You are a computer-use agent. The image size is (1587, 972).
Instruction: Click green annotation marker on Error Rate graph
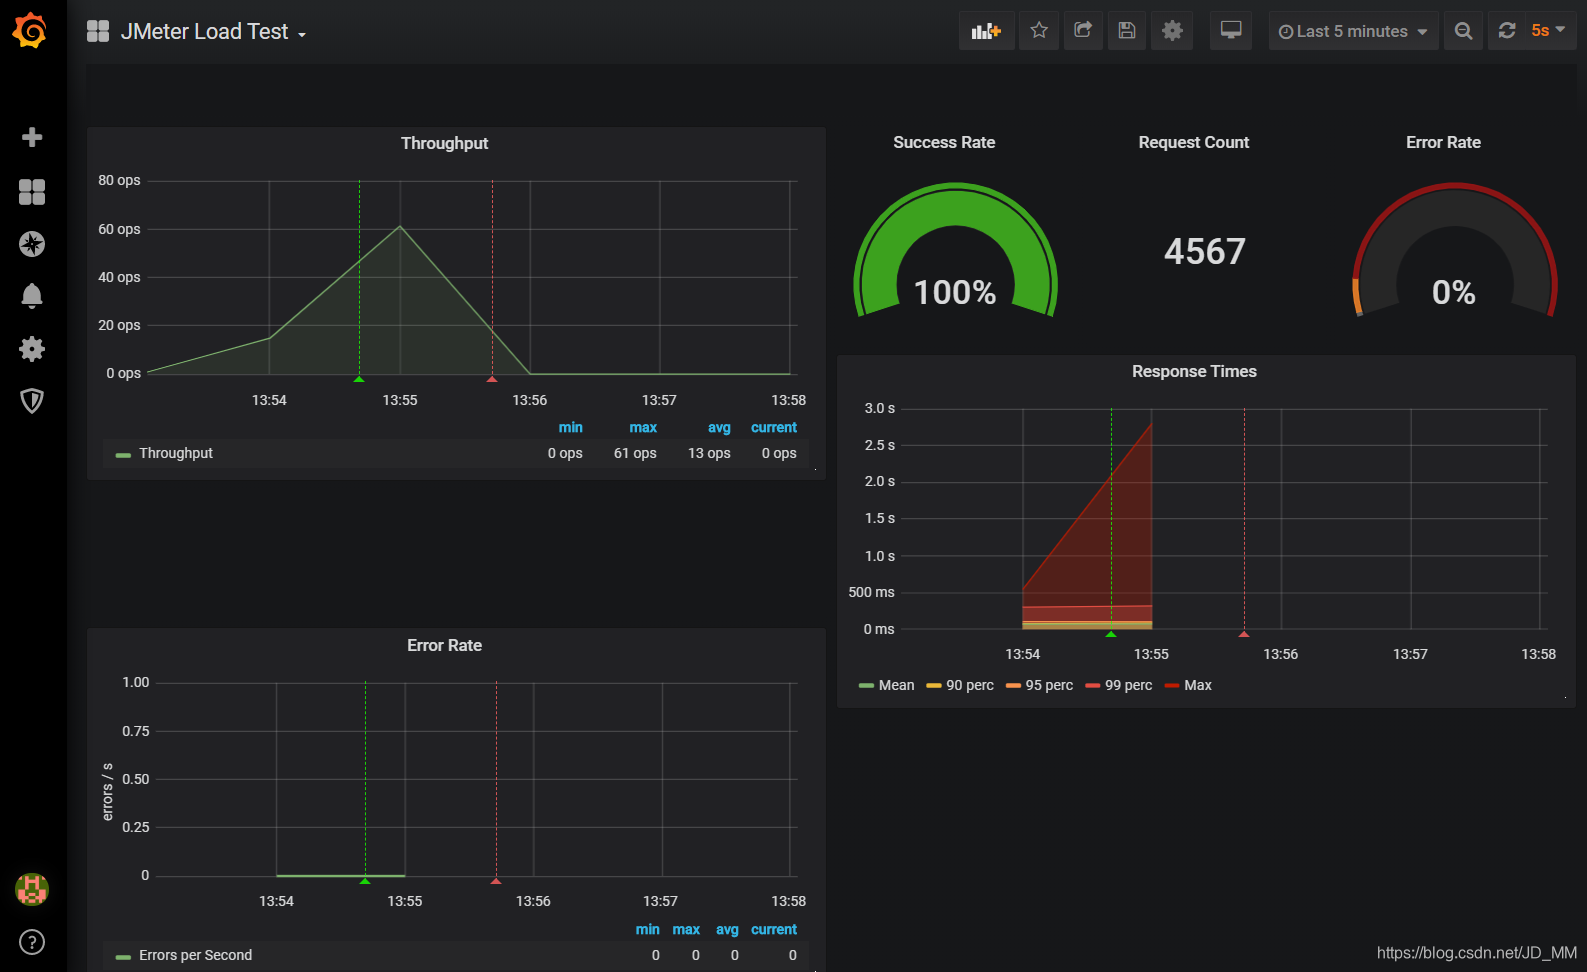(365, 881)
